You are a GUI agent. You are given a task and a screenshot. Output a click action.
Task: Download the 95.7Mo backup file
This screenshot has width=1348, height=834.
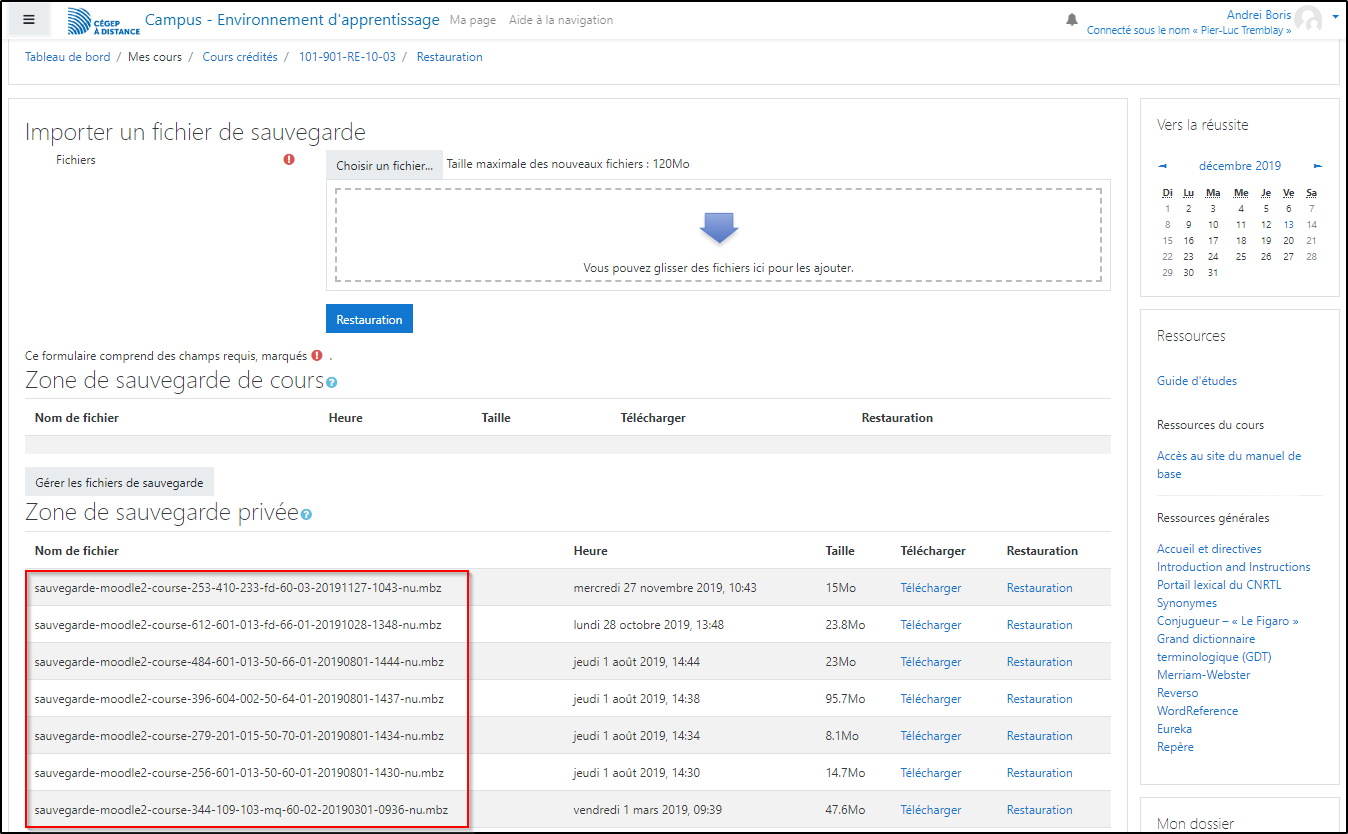click(x=930, y=699)
